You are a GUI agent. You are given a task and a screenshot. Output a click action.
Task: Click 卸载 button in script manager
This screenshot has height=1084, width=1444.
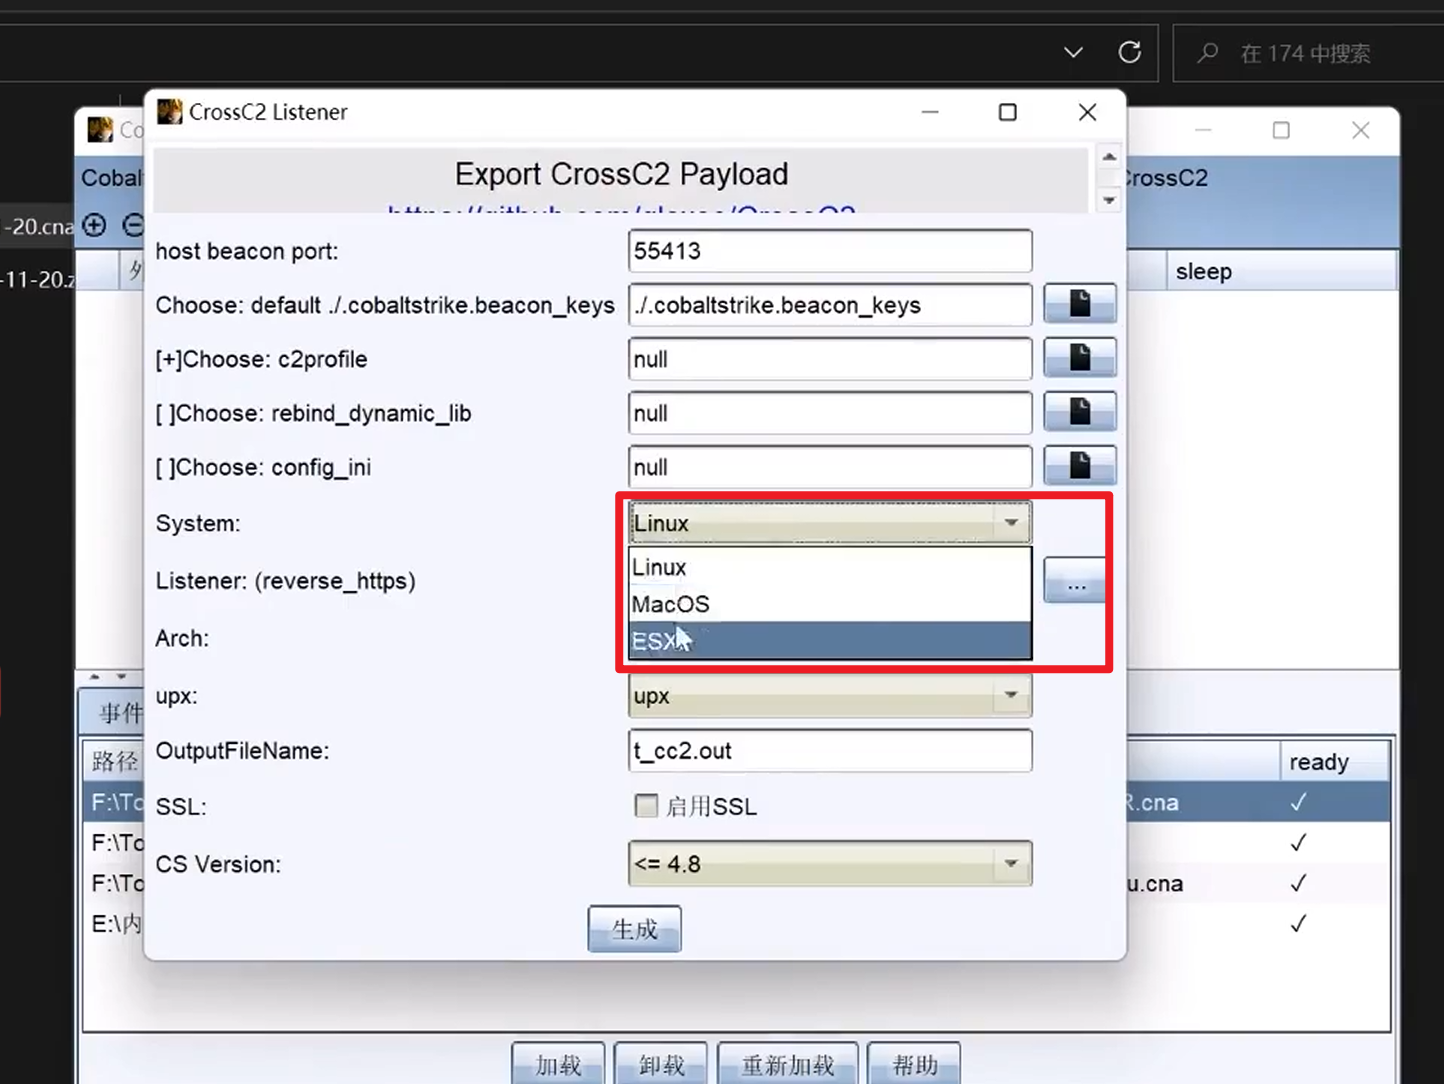tap(661, 1064)
